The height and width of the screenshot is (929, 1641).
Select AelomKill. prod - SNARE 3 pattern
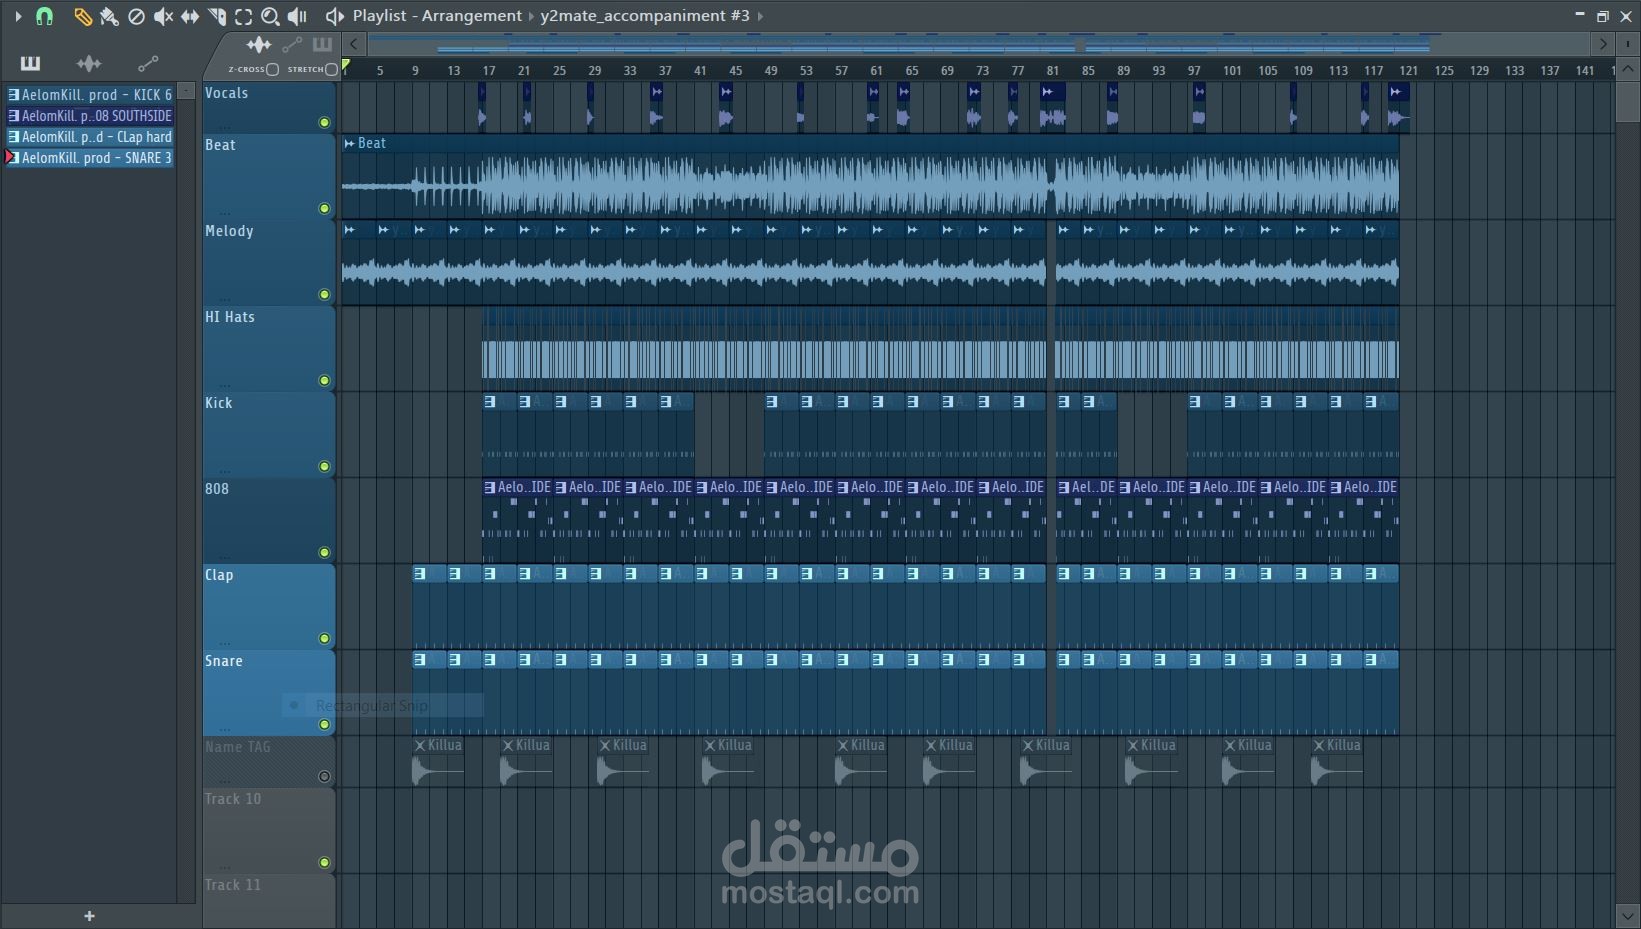click(x=90, y=158)
